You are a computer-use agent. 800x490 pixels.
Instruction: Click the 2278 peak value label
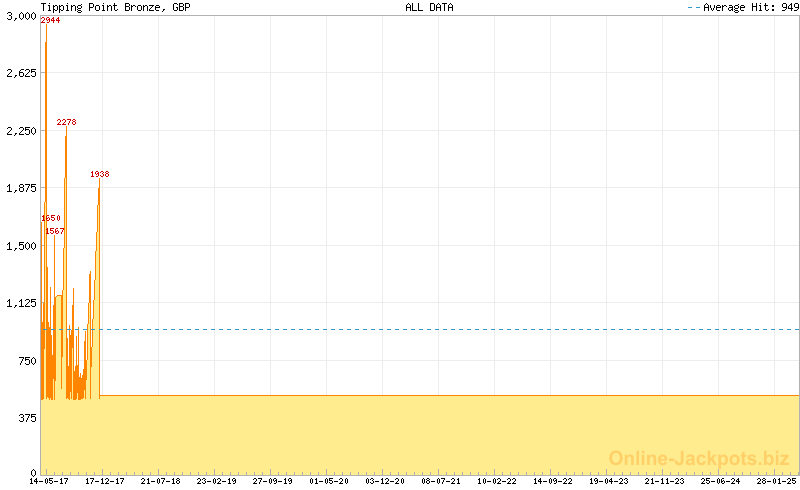tap(66, 122)
